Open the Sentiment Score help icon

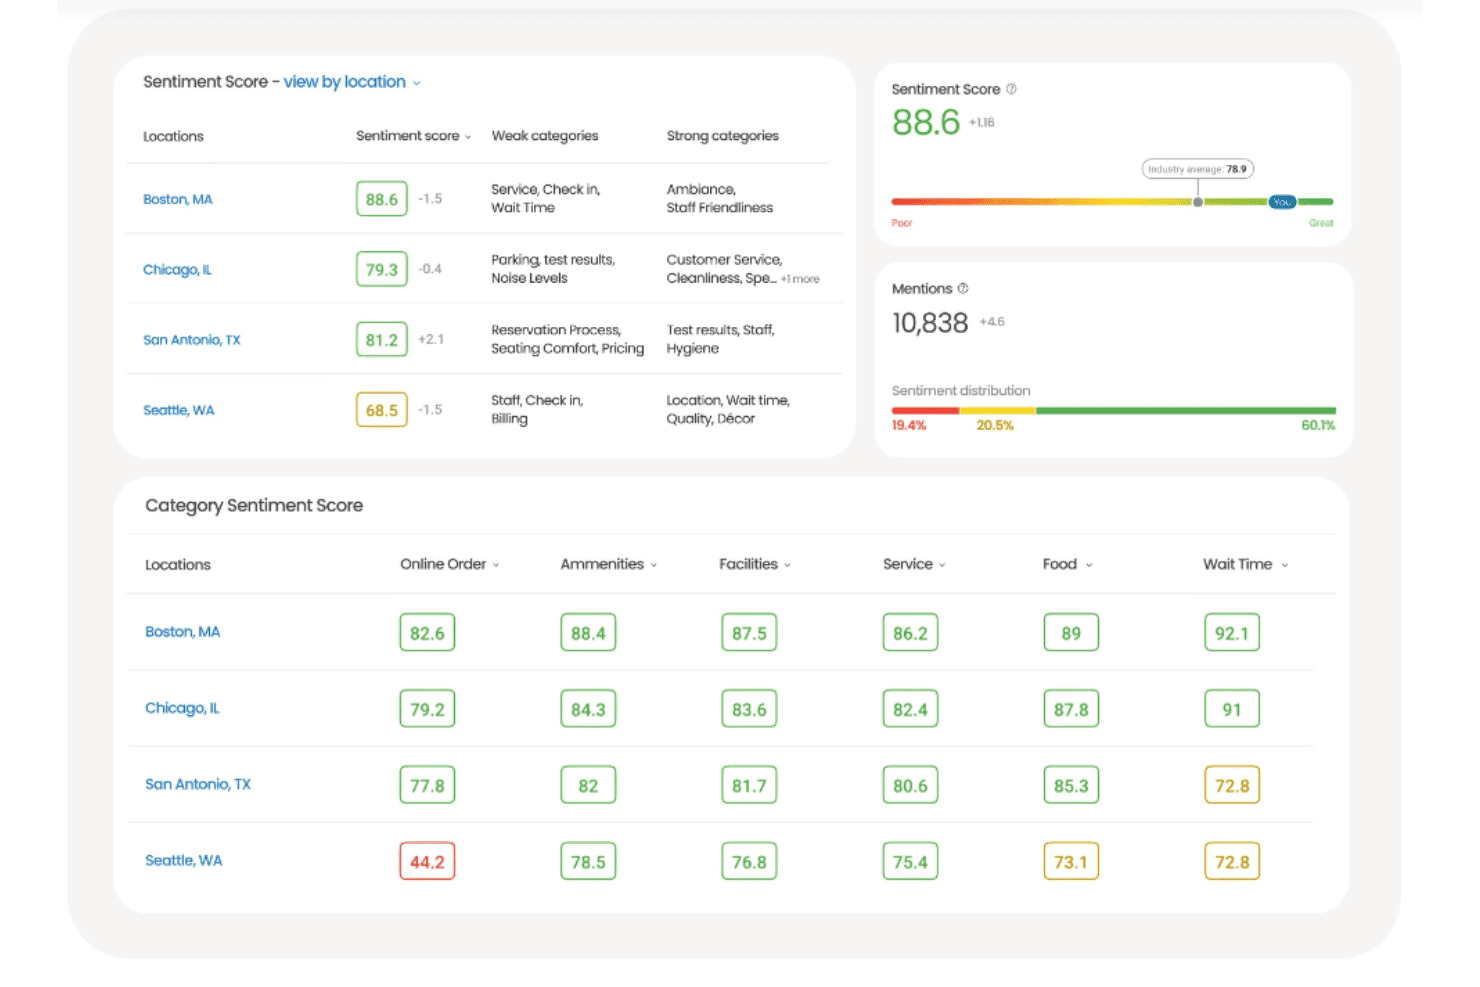1011,89
